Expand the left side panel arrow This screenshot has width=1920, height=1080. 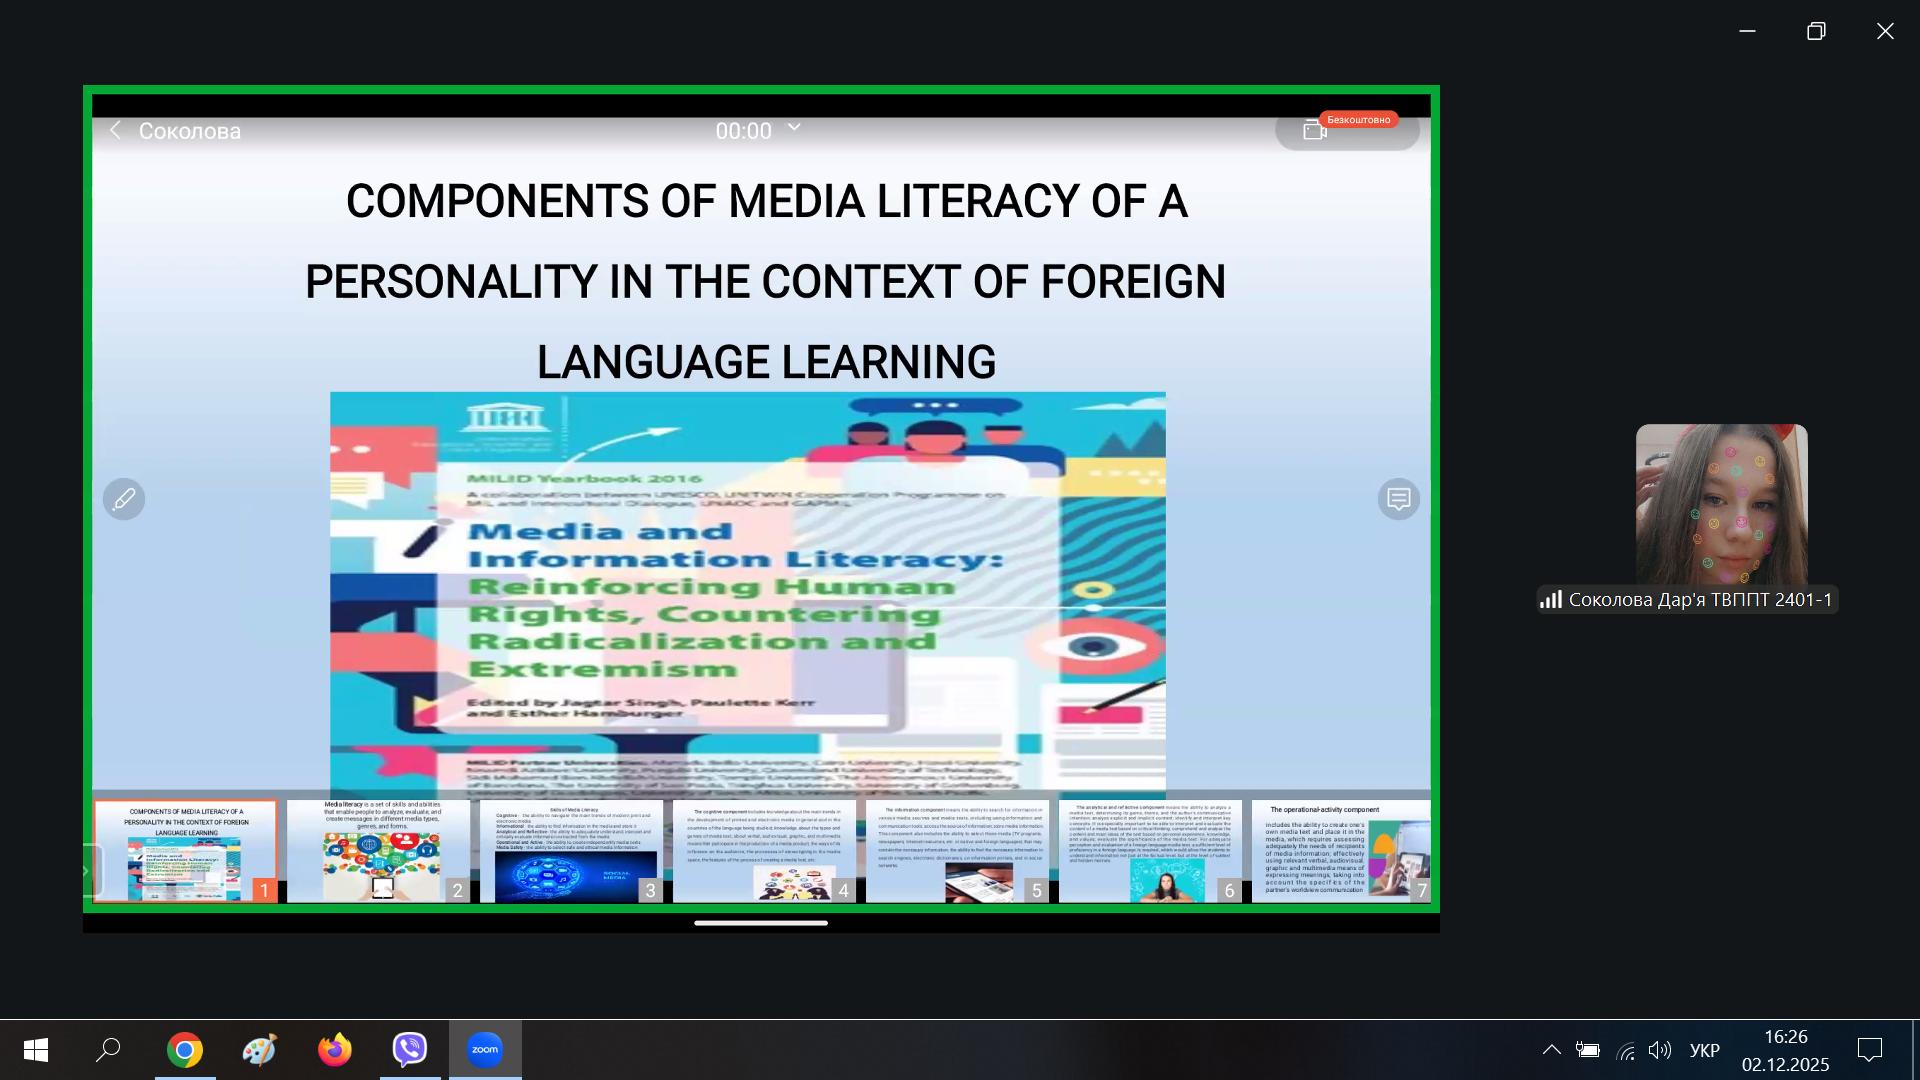(x=87, y=871)
